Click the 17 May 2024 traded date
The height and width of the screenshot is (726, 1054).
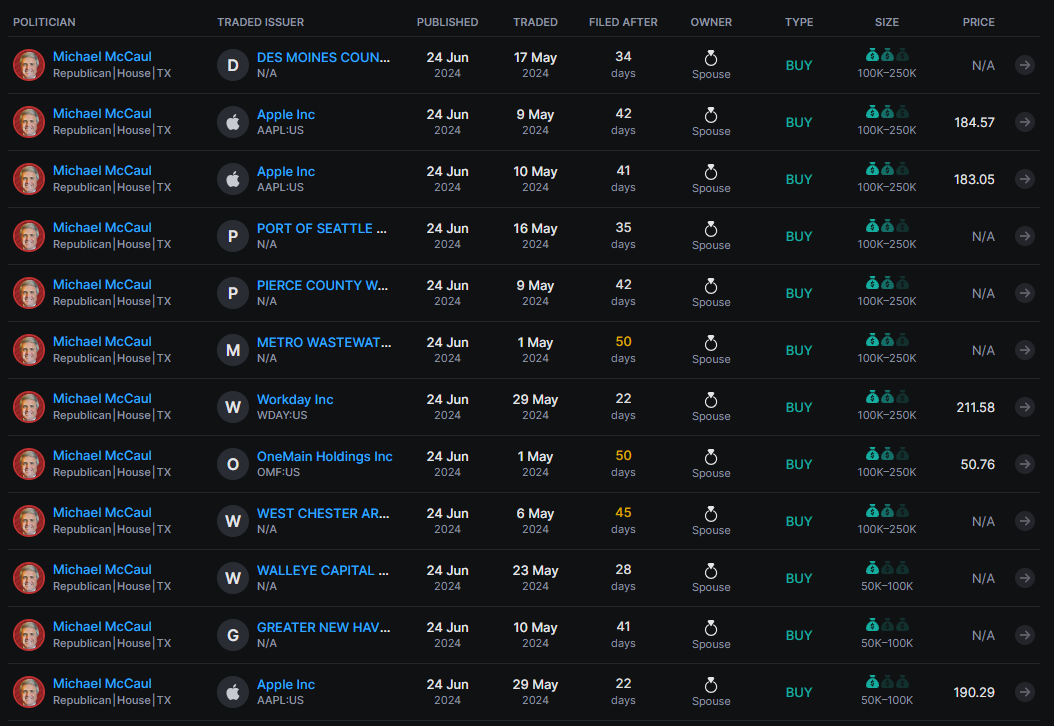pos(536,65)
